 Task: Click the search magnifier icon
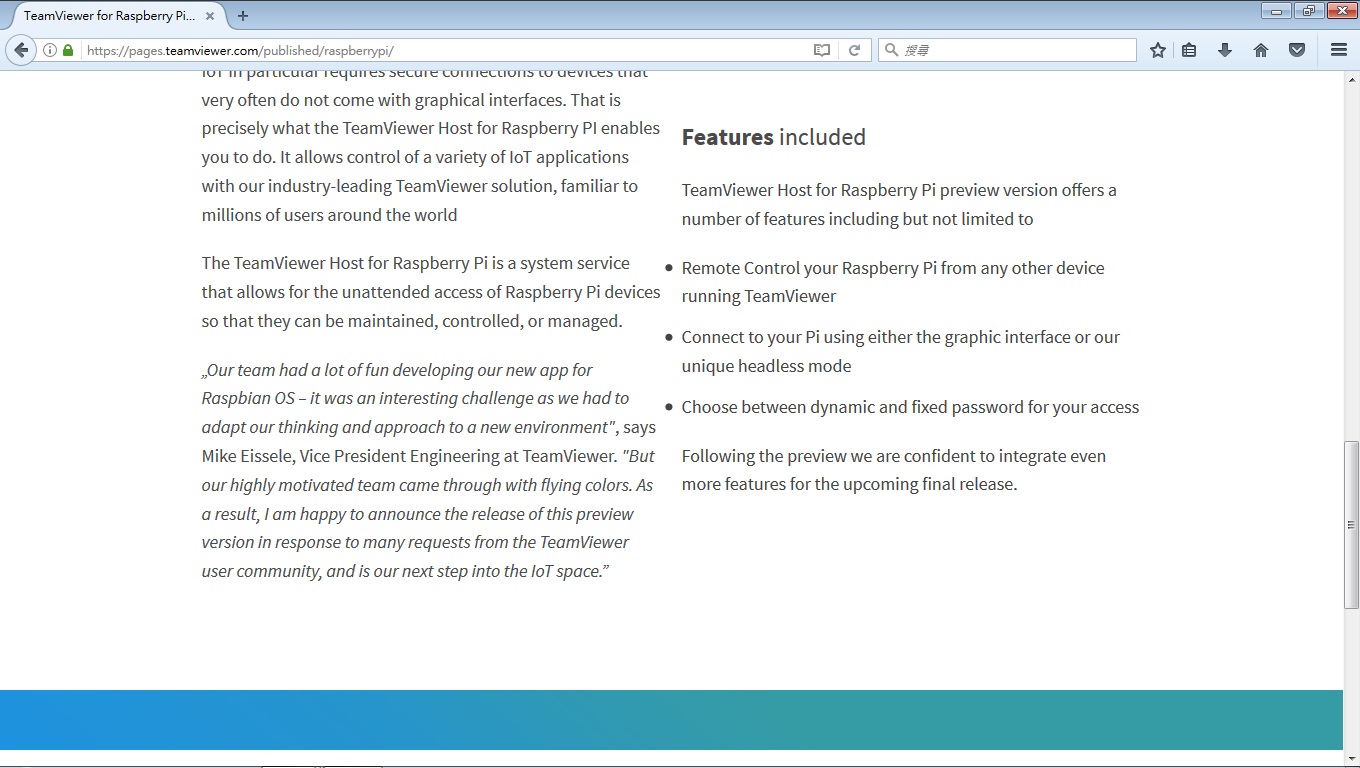tap(891, 50)
